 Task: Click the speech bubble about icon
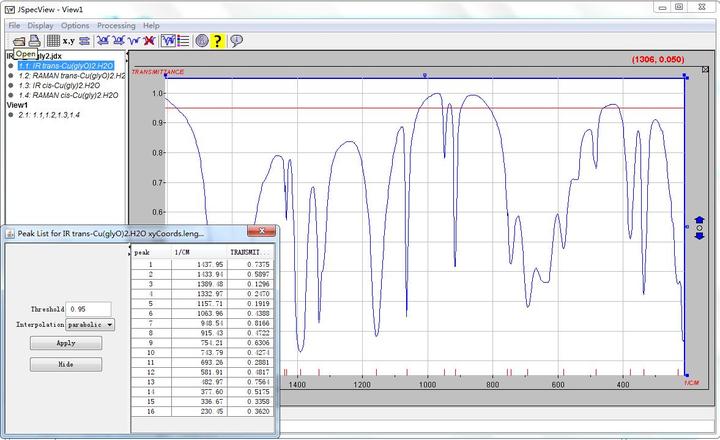coord(236,41)
